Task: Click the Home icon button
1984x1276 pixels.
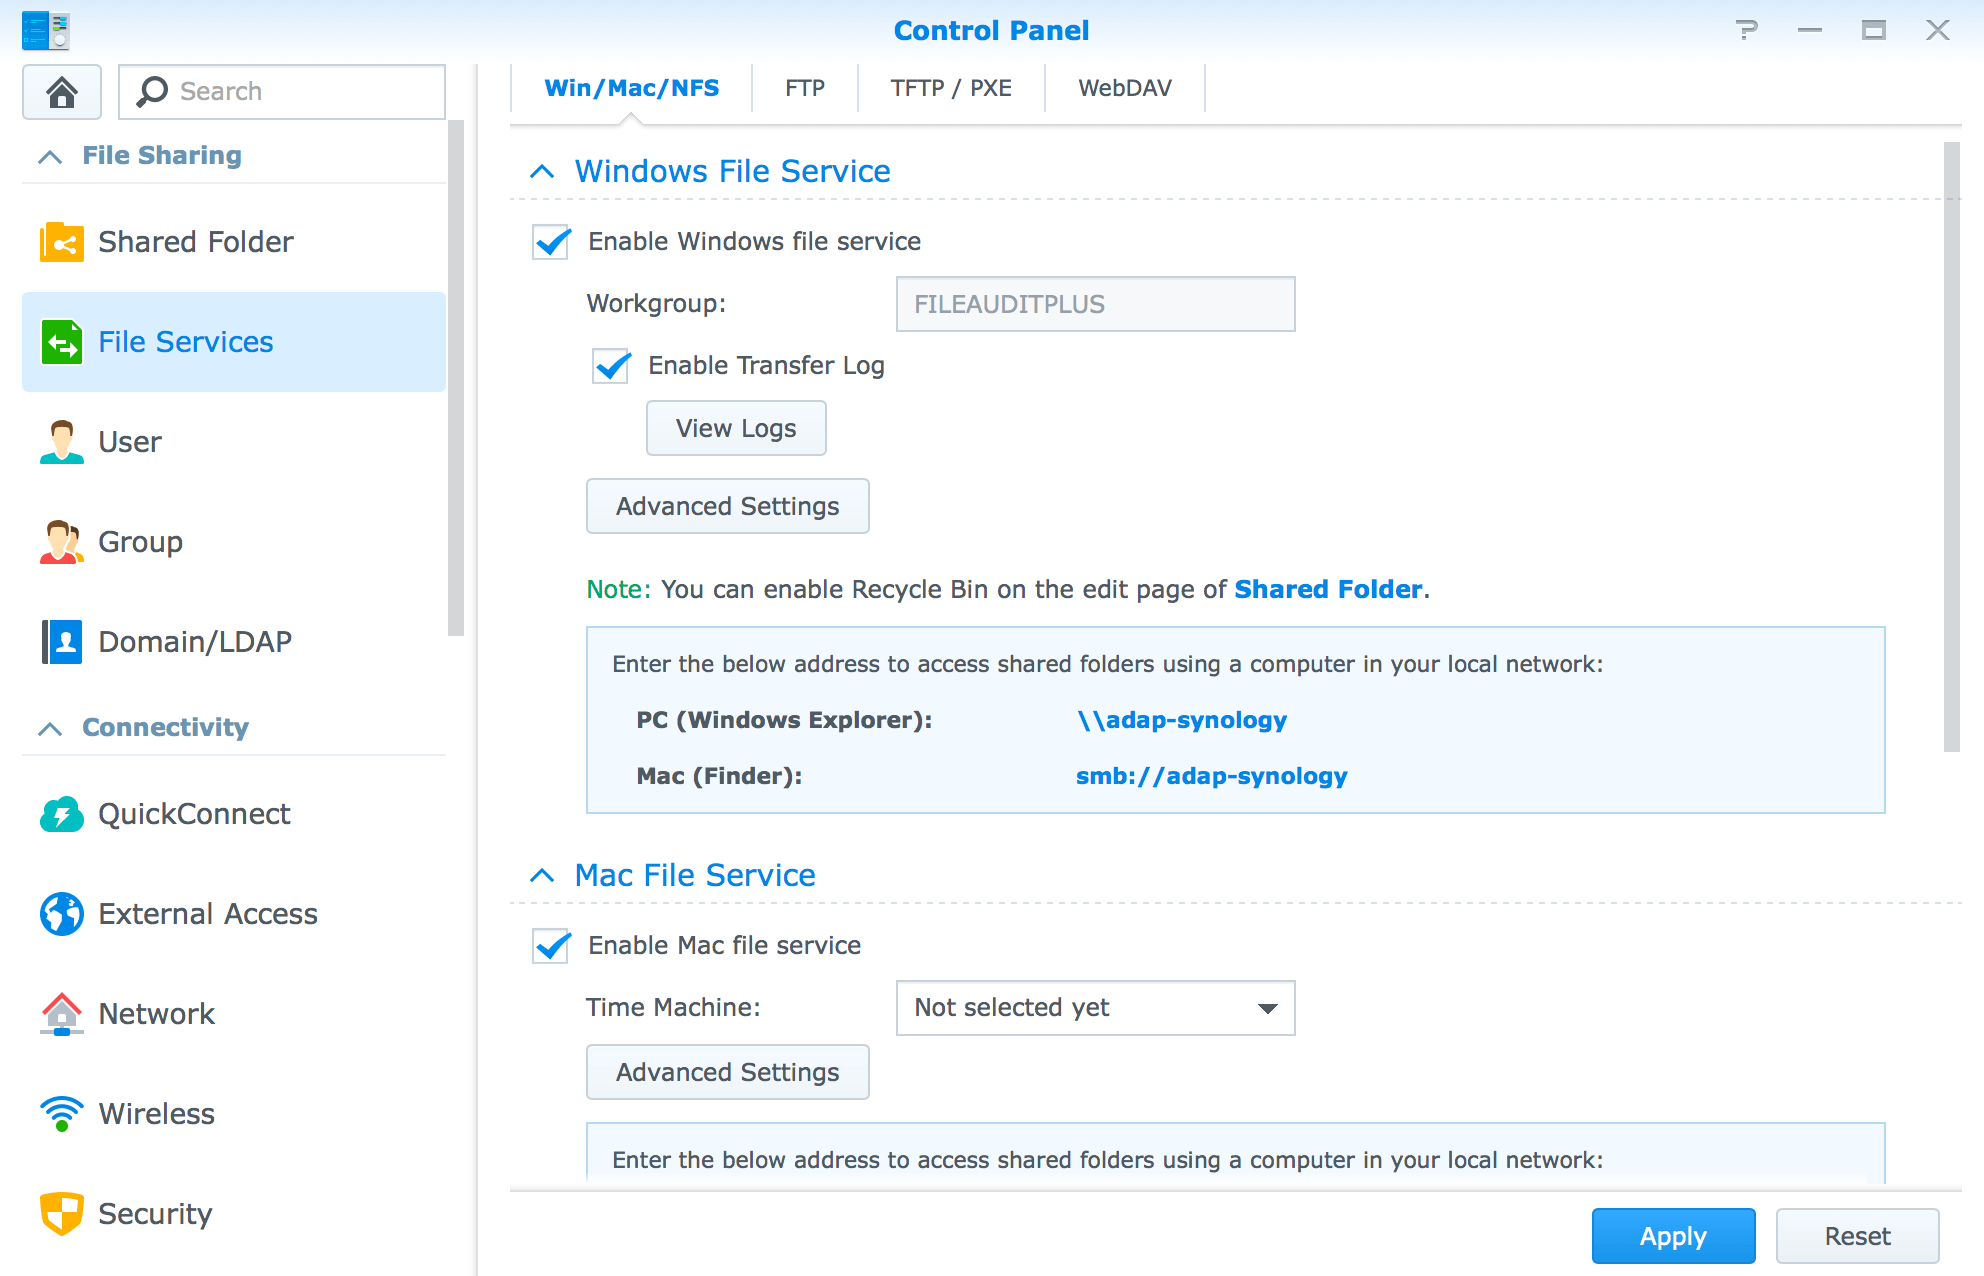Action: coord(62,92)
